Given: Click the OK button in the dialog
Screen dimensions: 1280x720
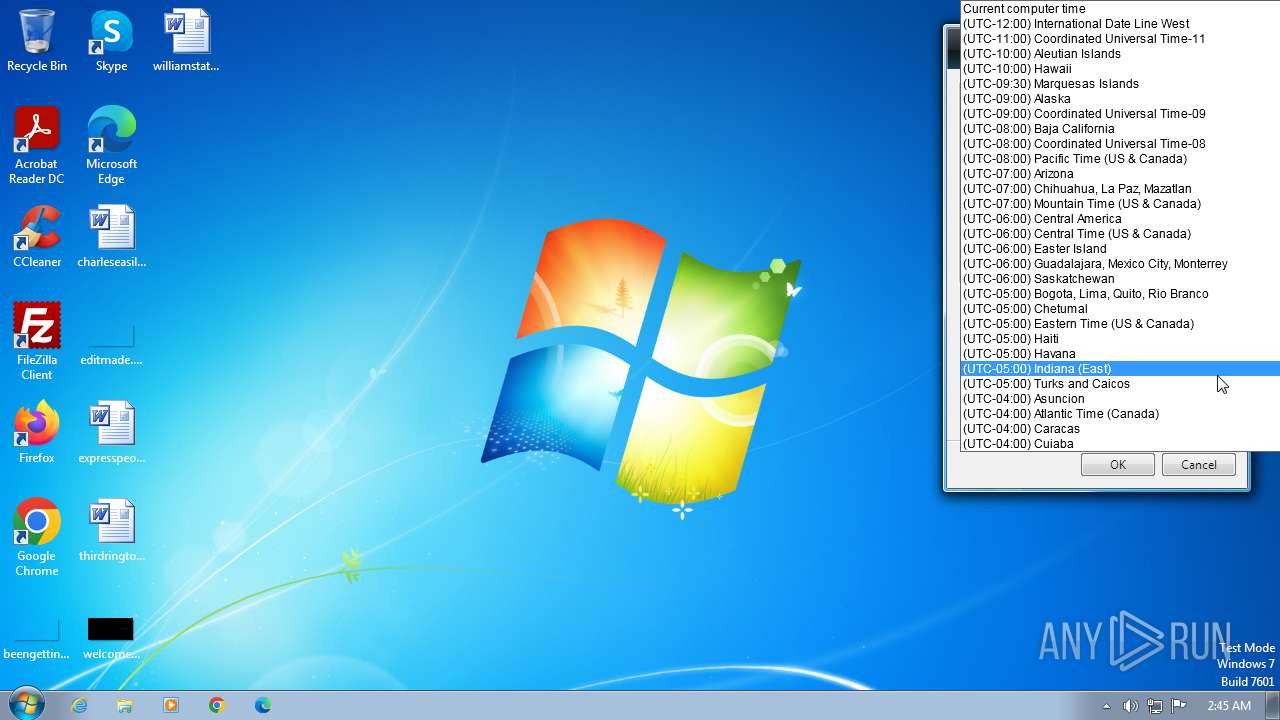Looking at the screenshot, I should pyautogui.click(x=1118, y=465).
